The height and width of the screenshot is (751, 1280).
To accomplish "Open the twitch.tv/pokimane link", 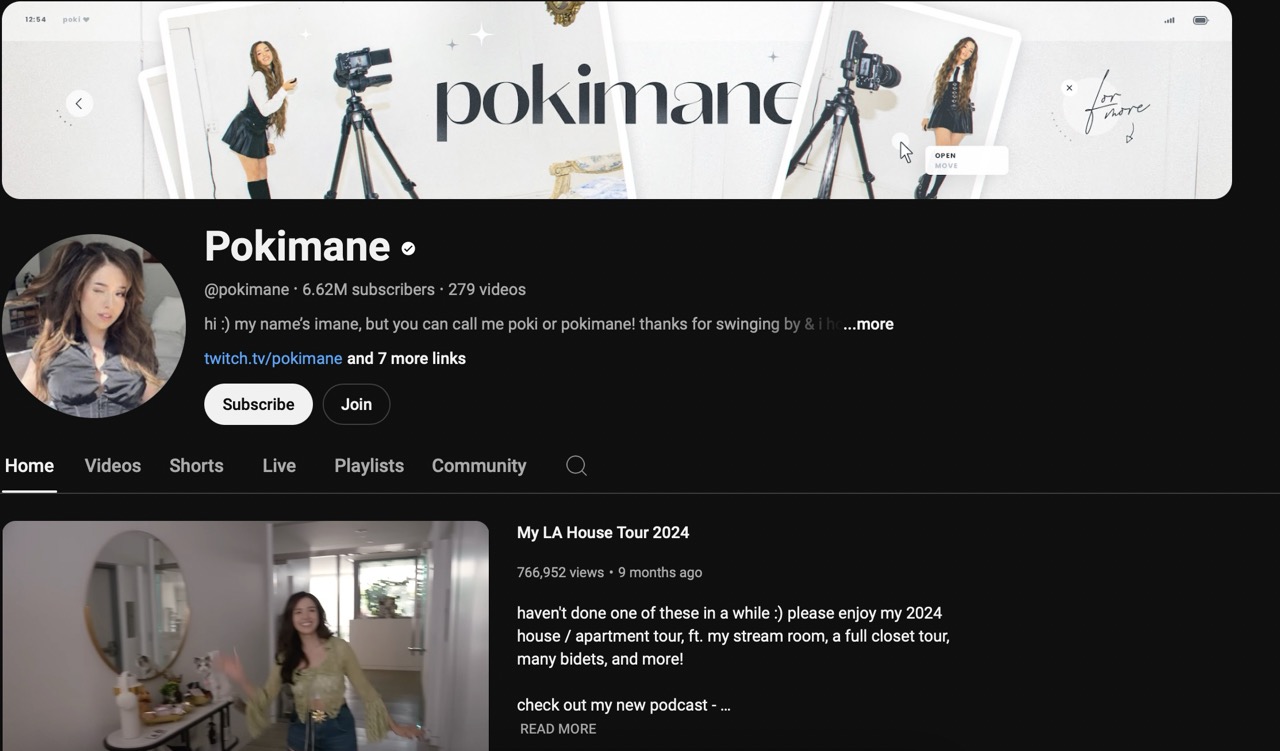I will [273, 358].
